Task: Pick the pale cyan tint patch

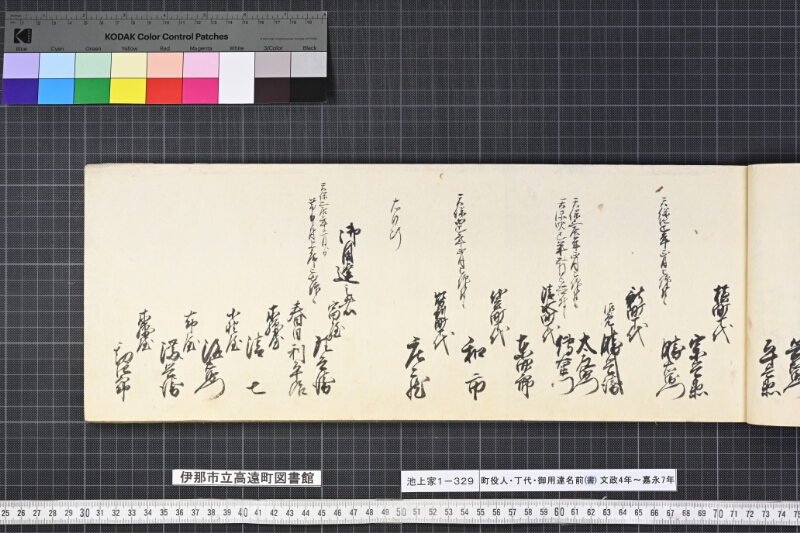Action: 57,65
